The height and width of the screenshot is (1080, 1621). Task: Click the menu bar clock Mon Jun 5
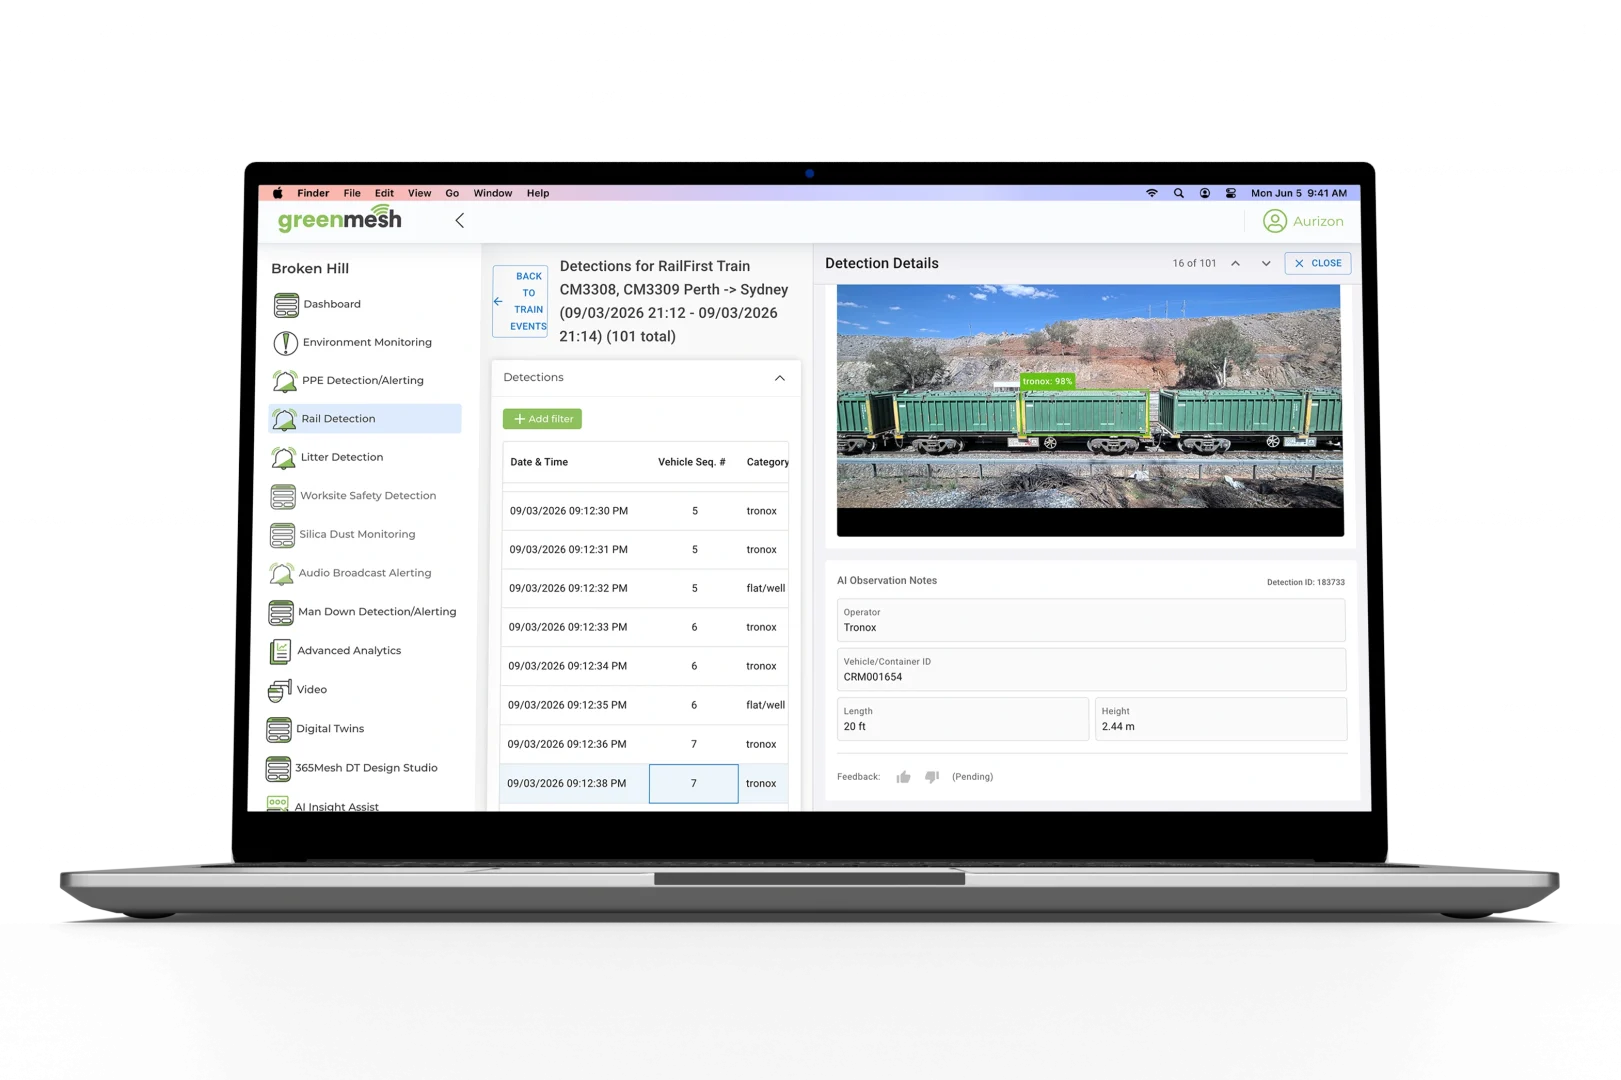pos(1298,193)
